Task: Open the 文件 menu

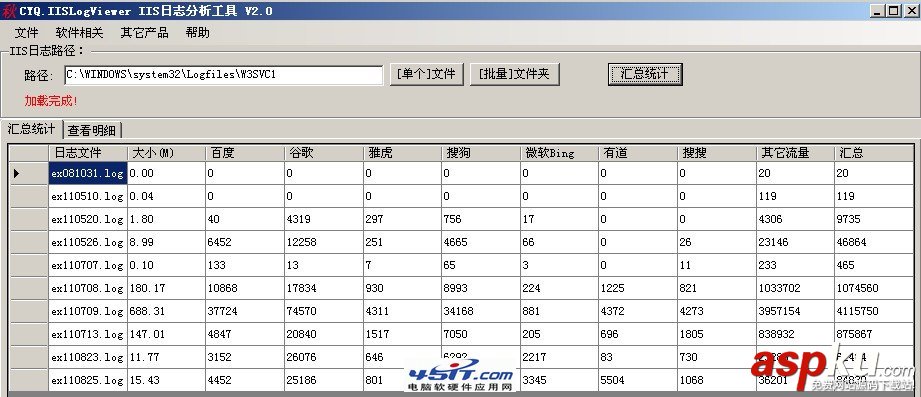Action: 26,33
